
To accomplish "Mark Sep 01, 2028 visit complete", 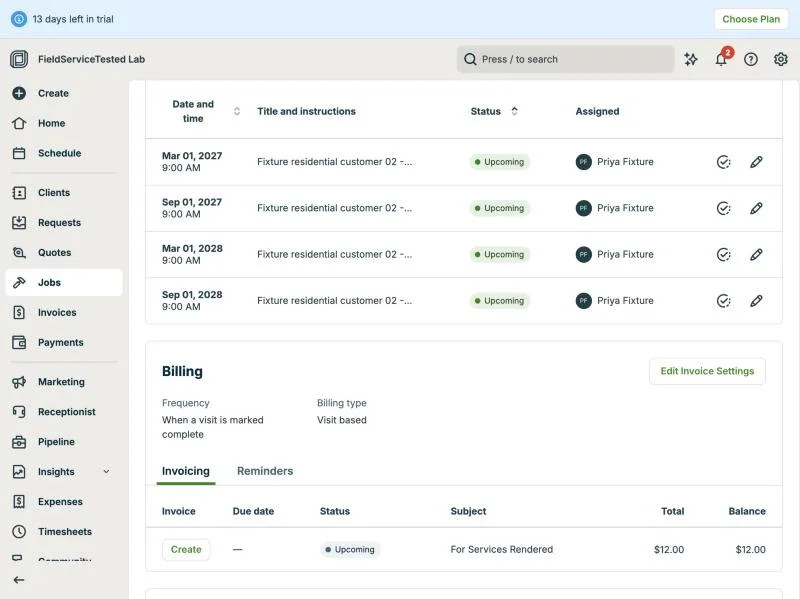I will [723, 301].
